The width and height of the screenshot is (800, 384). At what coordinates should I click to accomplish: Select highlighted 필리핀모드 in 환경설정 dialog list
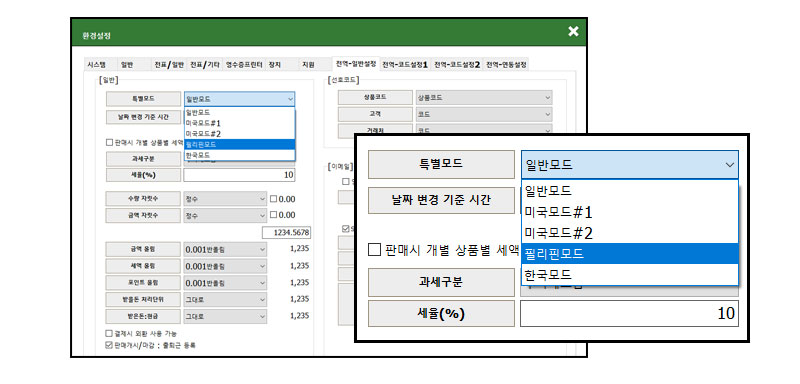pos(239,144)
